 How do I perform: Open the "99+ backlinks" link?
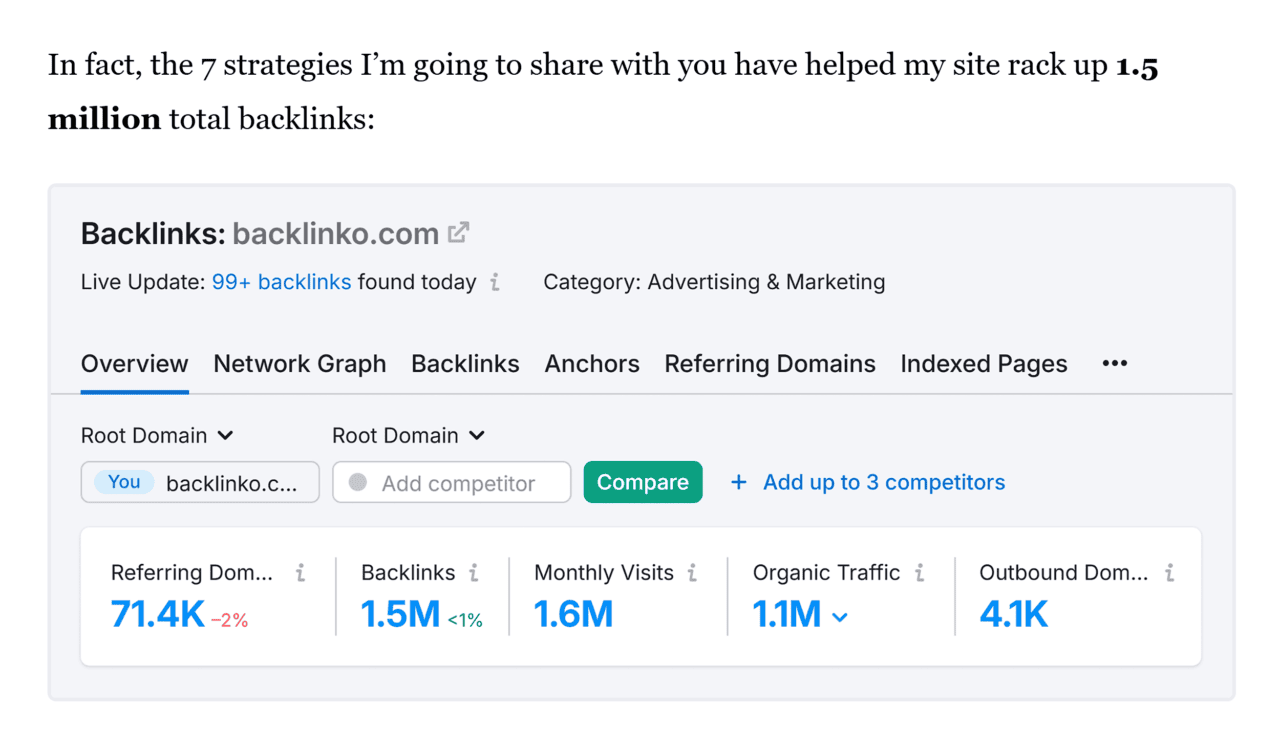281,283
